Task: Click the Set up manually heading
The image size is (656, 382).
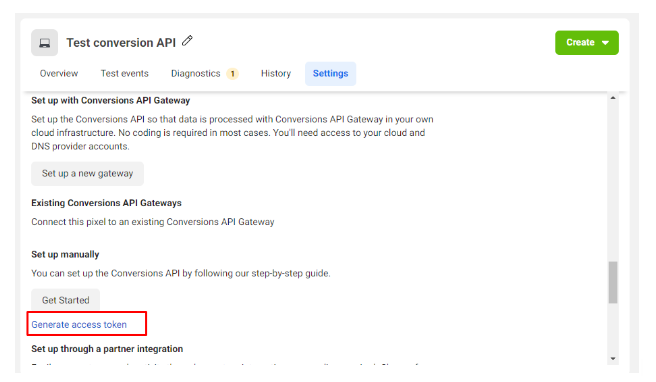Action: tap(65, 254)
